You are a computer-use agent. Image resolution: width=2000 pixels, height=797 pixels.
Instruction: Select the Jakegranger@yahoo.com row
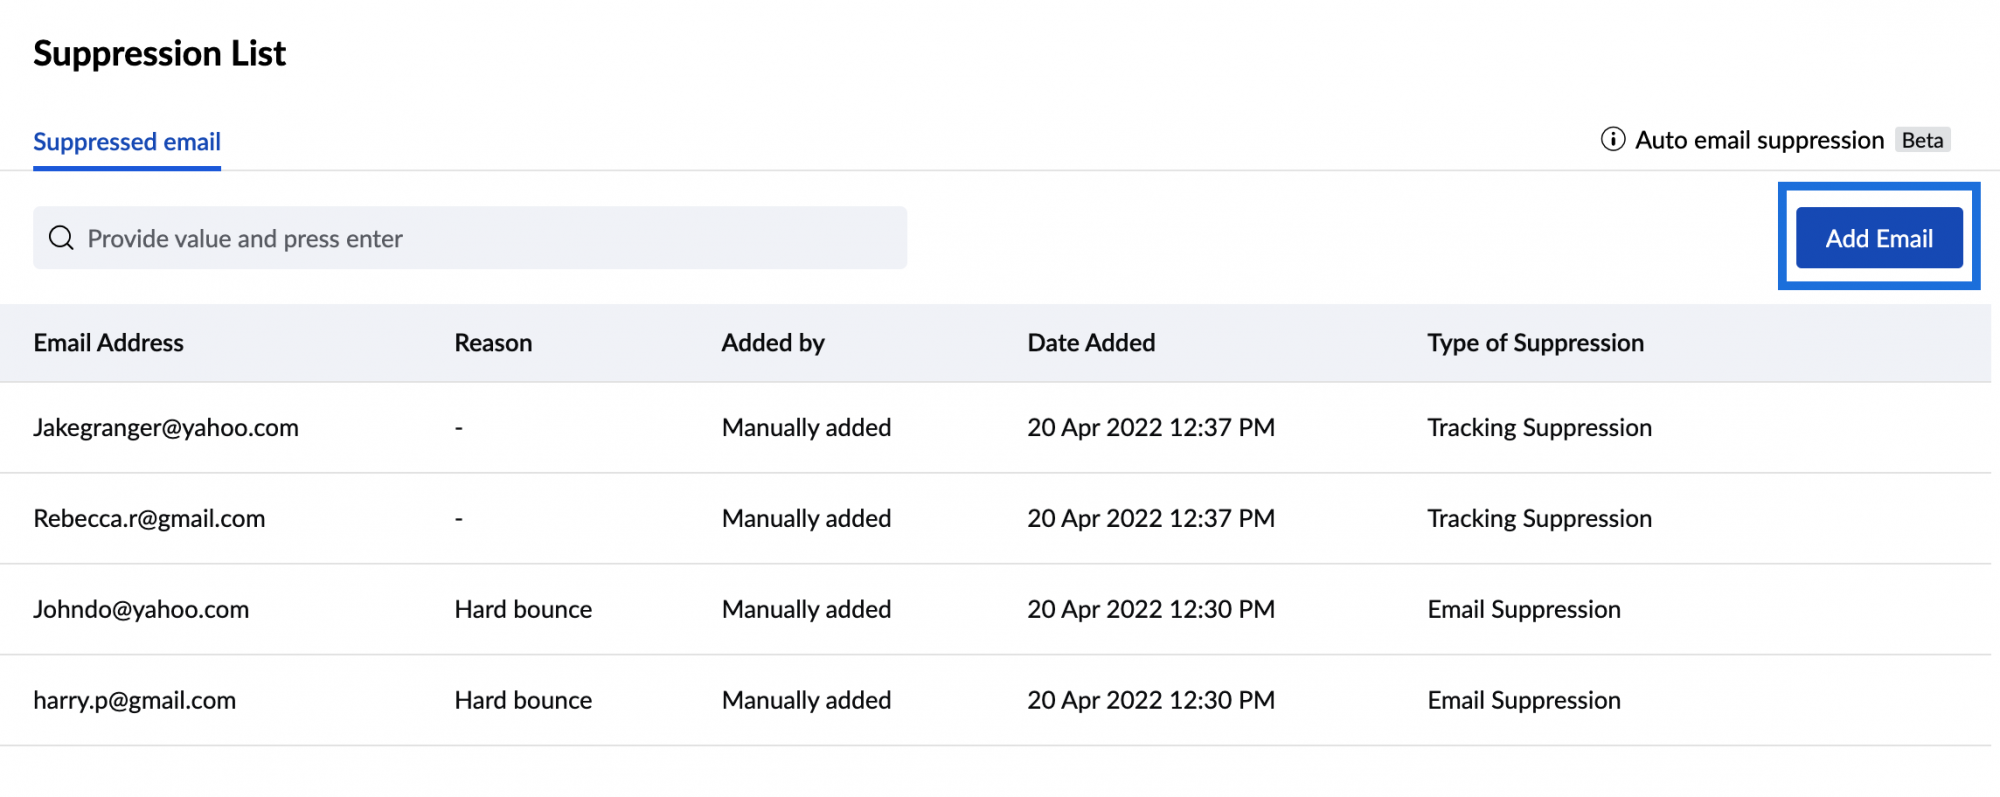(x=166, y=428)
